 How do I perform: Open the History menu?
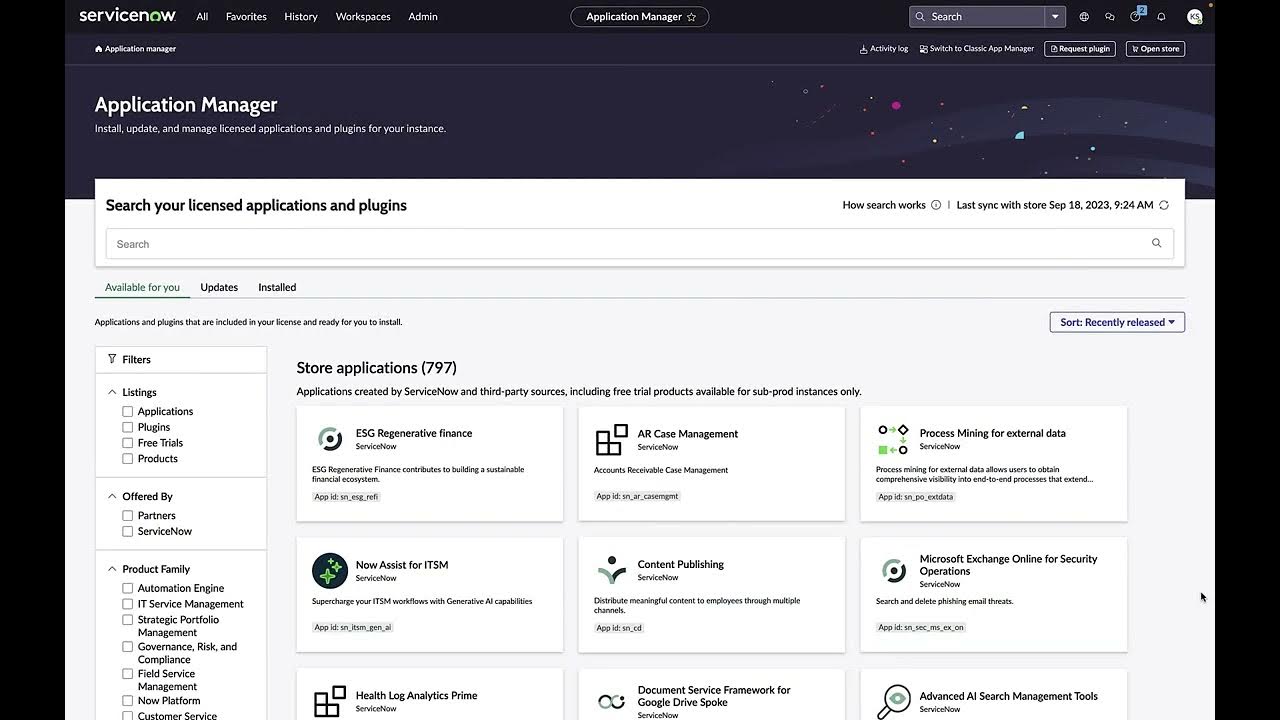tap(301, 17)
